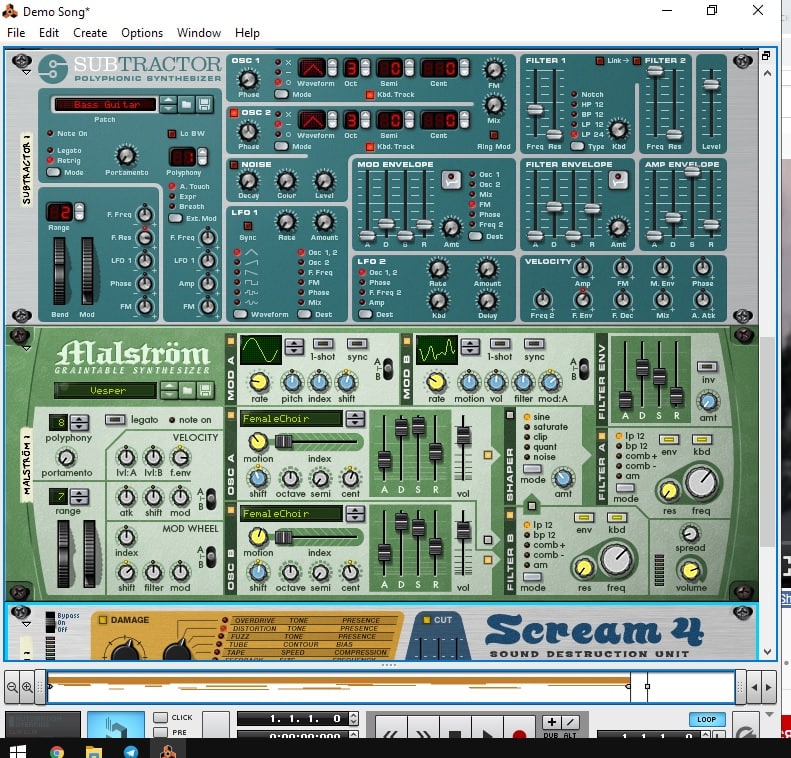The width and height of the screenshot is (791, 758).
Task: Open Telegram from the taskbar
Action: pyautogui.click(x=131, y=752)
